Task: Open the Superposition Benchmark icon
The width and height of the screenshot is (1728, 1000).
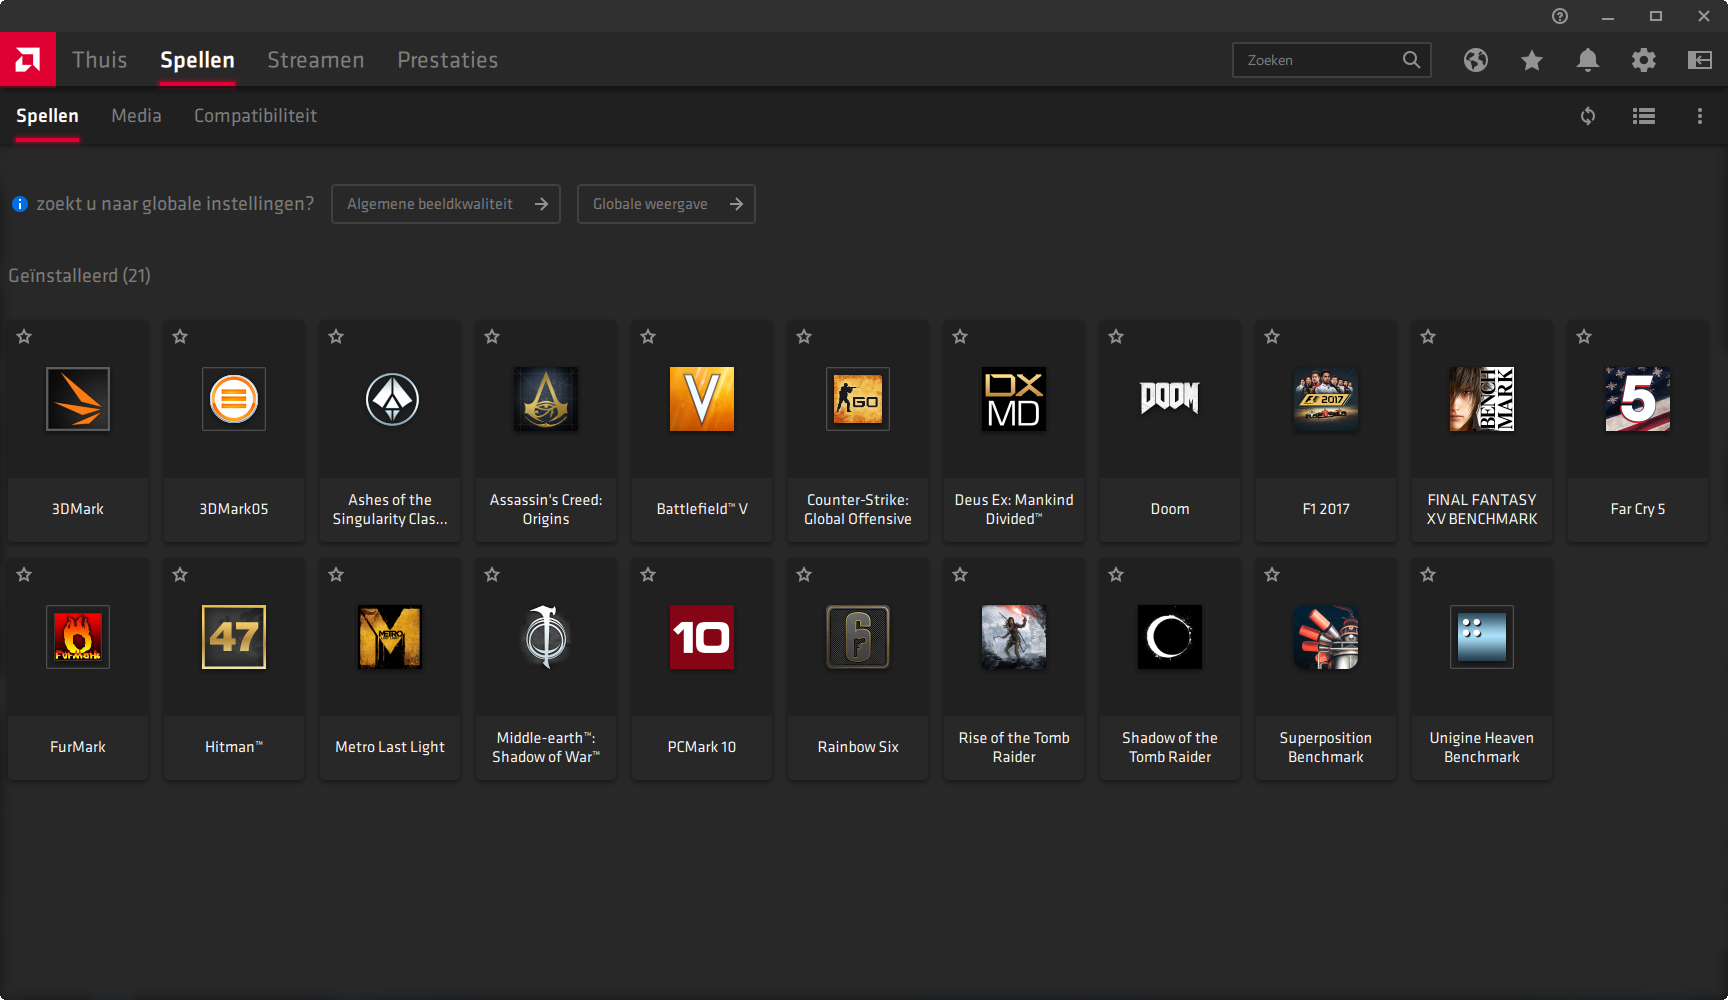Action: tap(1326, 637)
